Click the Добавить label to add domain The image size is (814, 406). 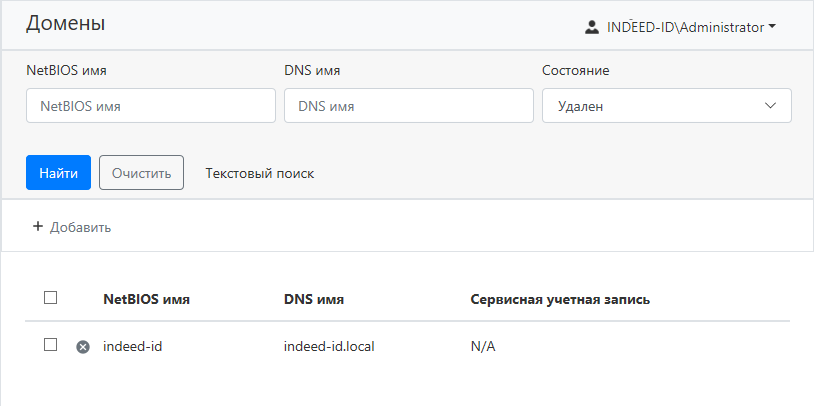pyautogui.click(x=80, y=227)
